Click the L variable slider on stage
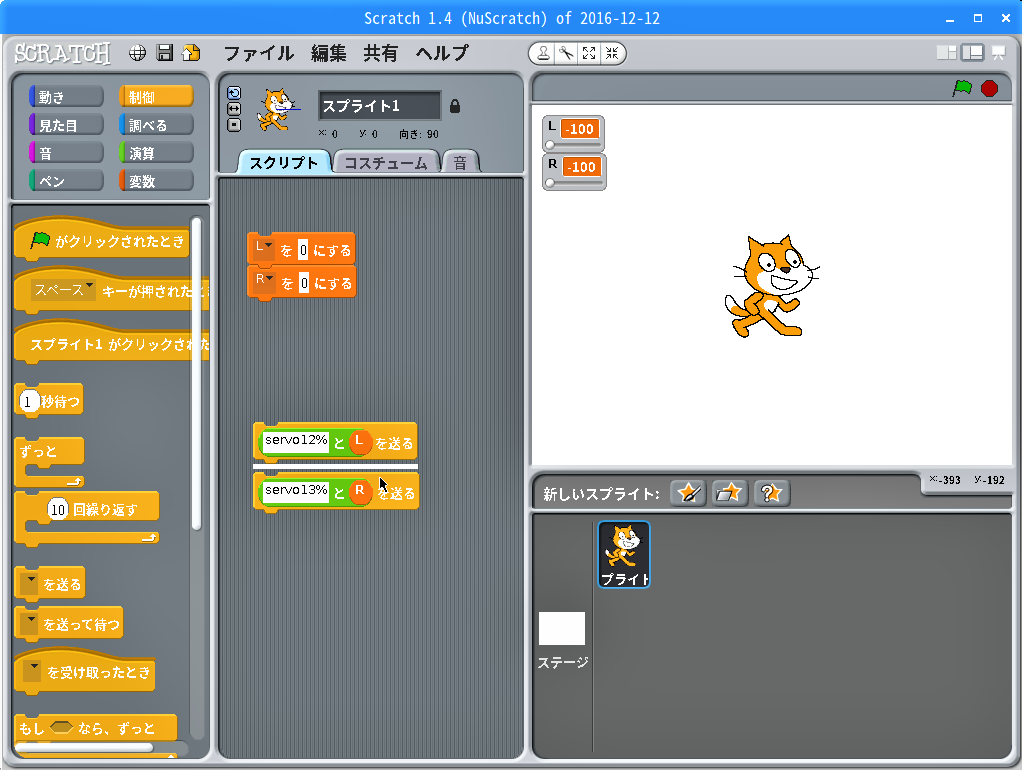1022x770 pixels. click(x=574, y=145)
